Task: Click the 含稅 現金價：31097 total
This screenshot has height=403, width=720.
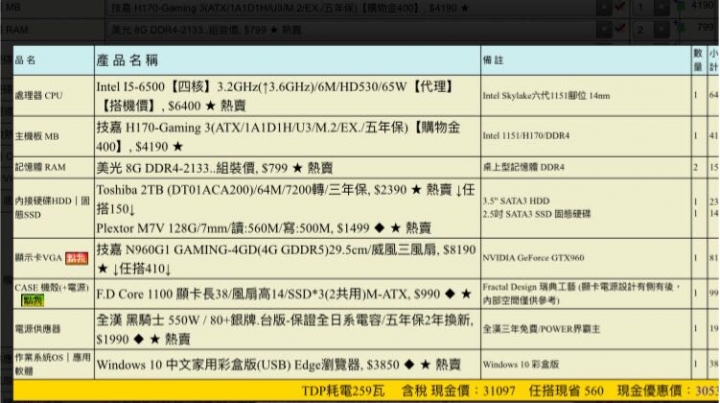Action: (458, 391)
